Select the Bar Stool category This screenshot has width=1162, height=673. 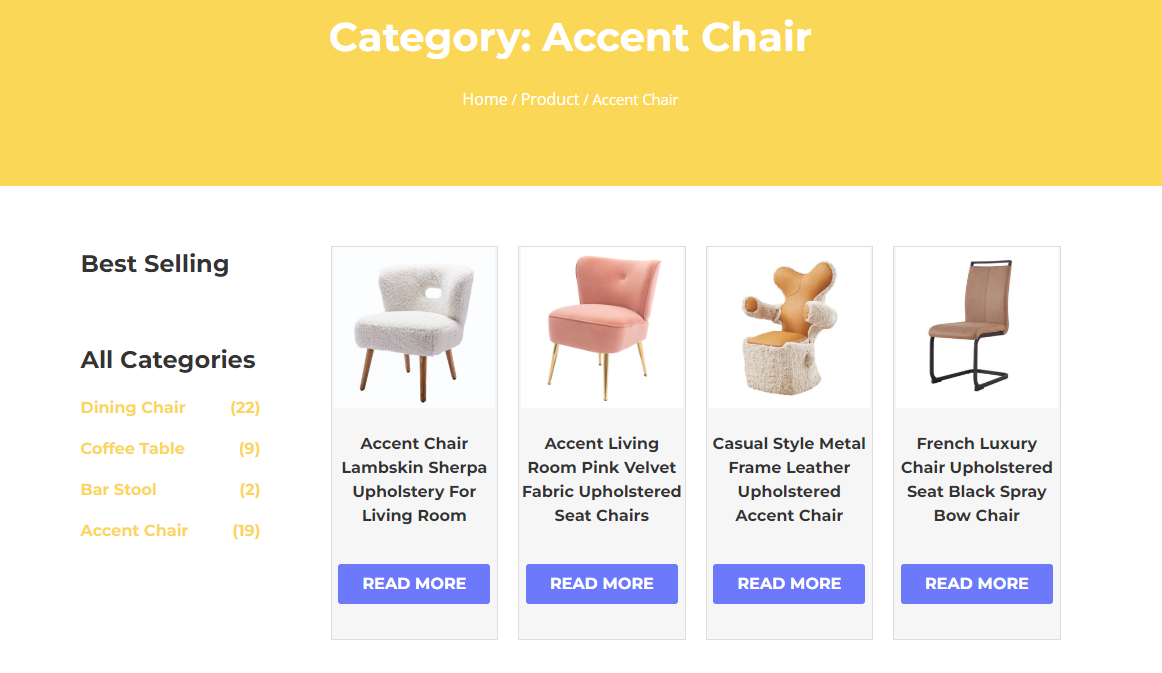point(118,490)
